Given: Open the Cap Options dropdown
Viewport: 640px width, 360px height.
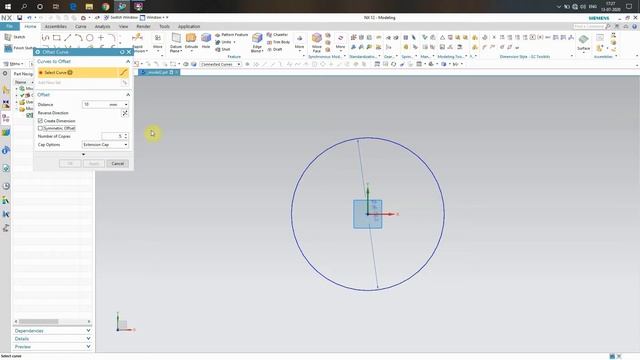Looking at the screenshot, I should [x=126, y=145].
